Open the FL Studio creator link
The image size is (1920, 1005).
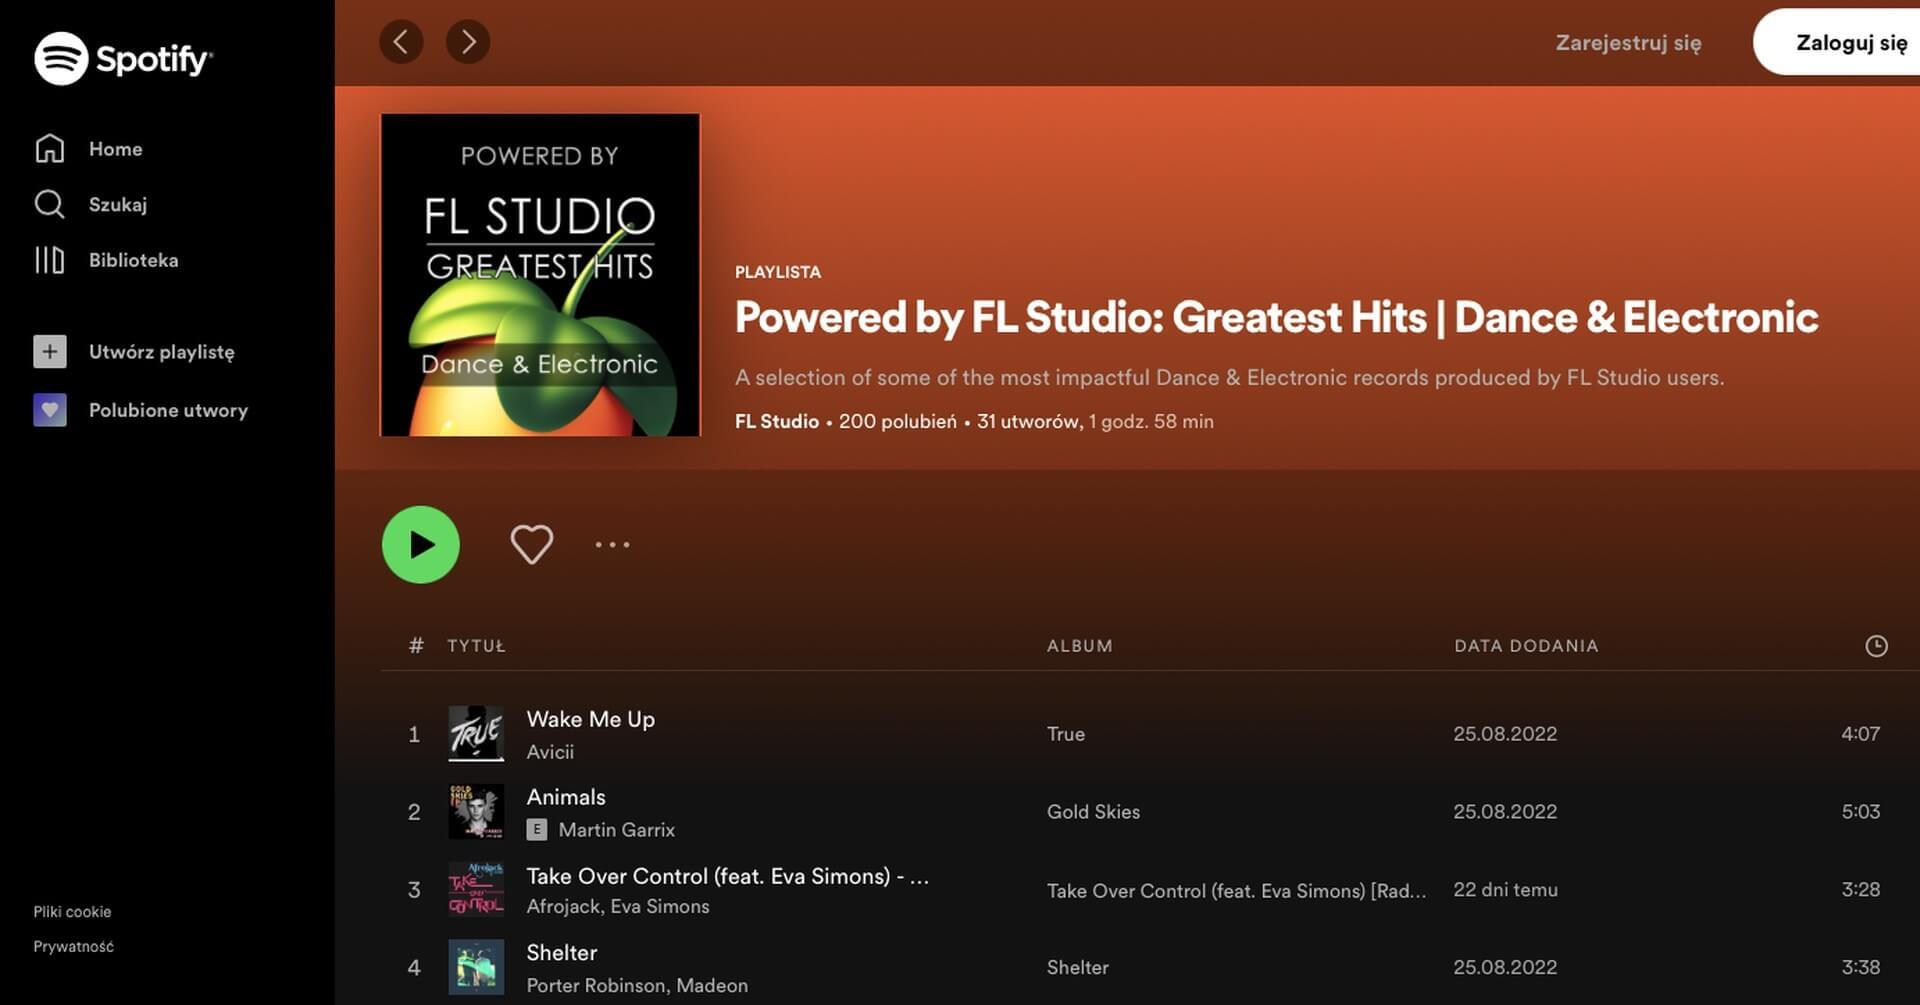(x=777, y=422)
